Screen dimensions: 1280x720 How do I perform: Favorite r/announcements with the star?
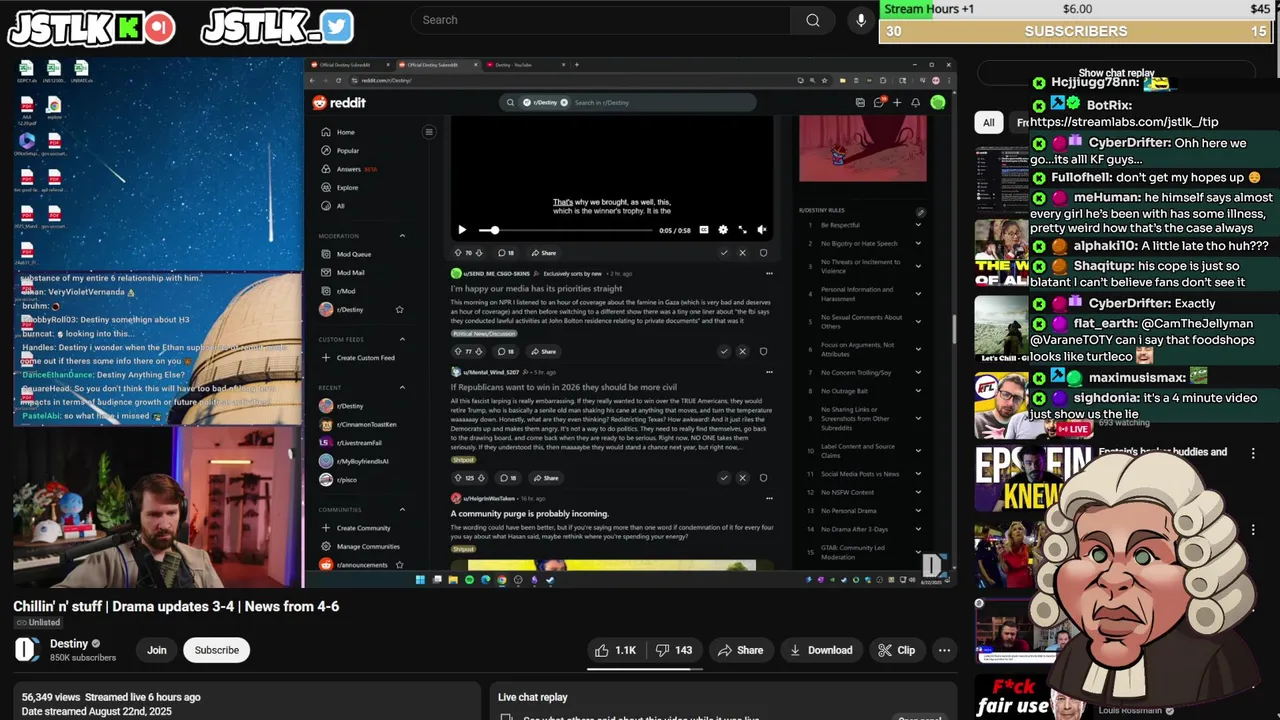pos(399,565)
